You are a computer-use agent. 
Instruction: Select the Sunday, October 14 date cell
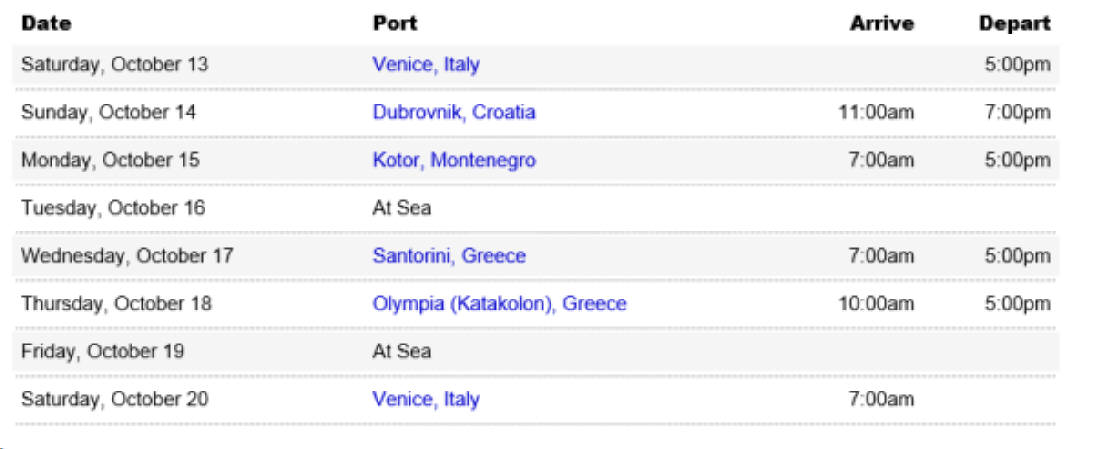[x=108, y=112]
